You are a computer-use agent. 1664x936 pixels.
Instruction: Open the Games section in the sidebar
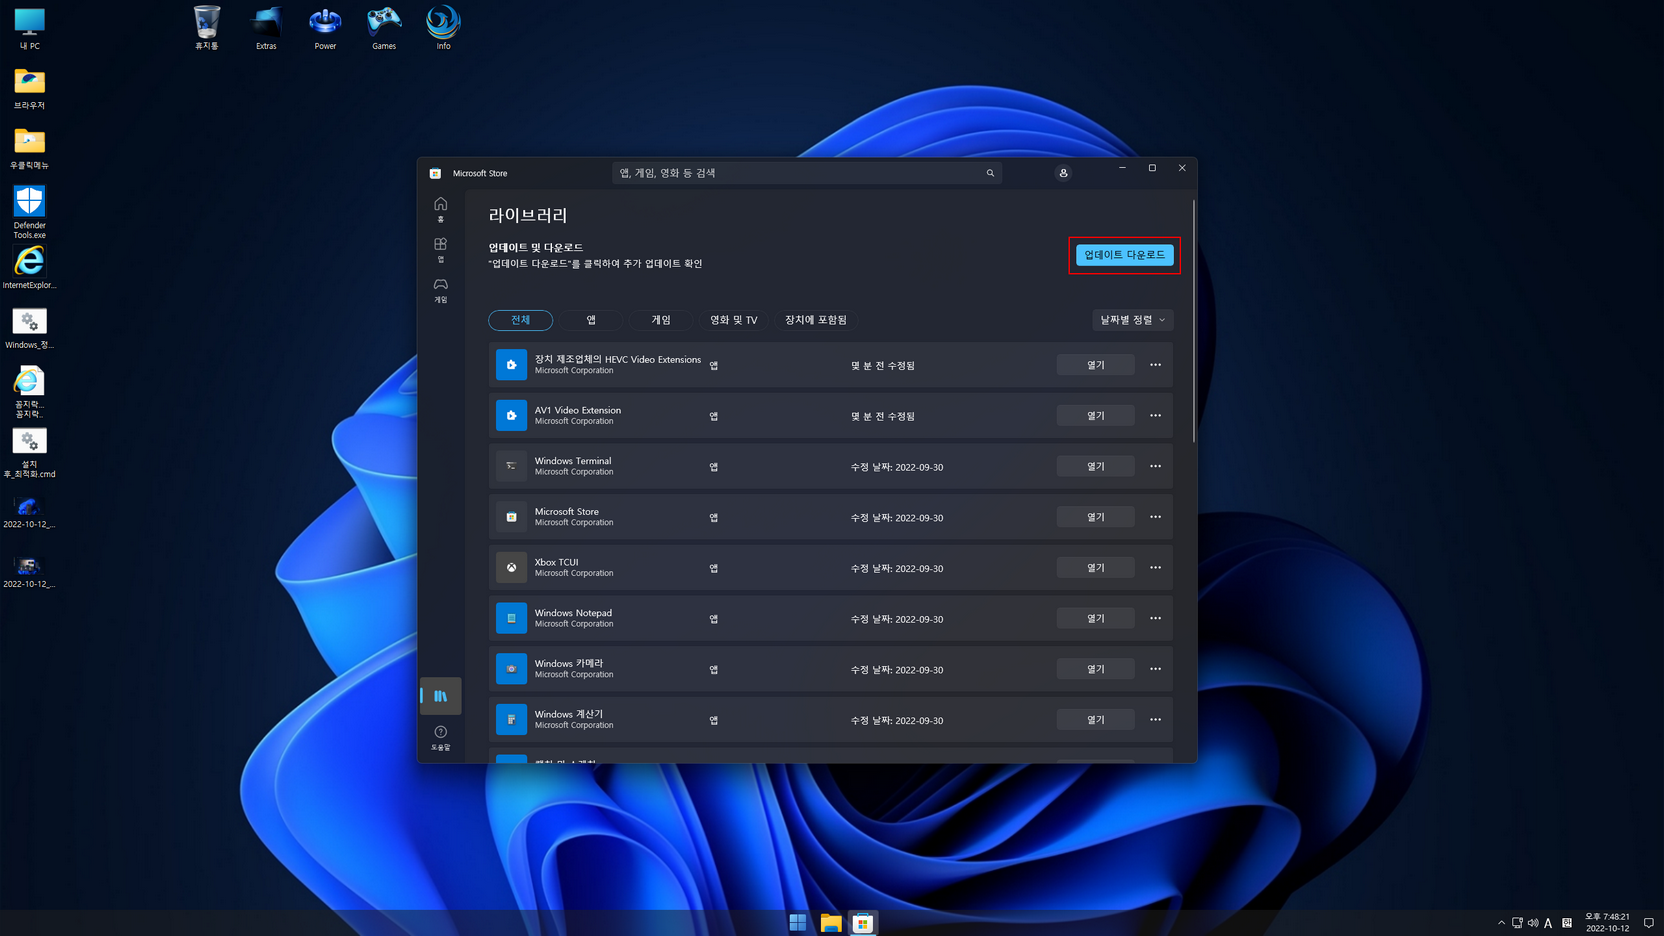(440, 290)
